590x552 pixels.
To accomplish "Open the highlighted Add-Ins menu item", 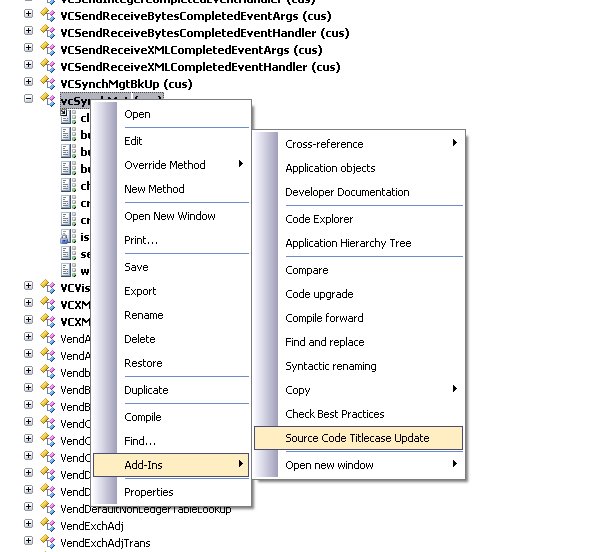I will (x=171, y=465).
